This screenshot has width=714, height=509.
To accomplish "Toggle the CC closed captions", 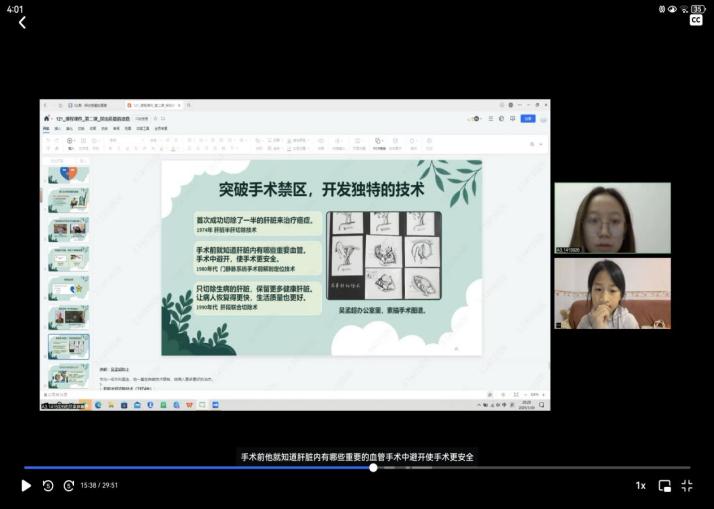I will (696, 20).
